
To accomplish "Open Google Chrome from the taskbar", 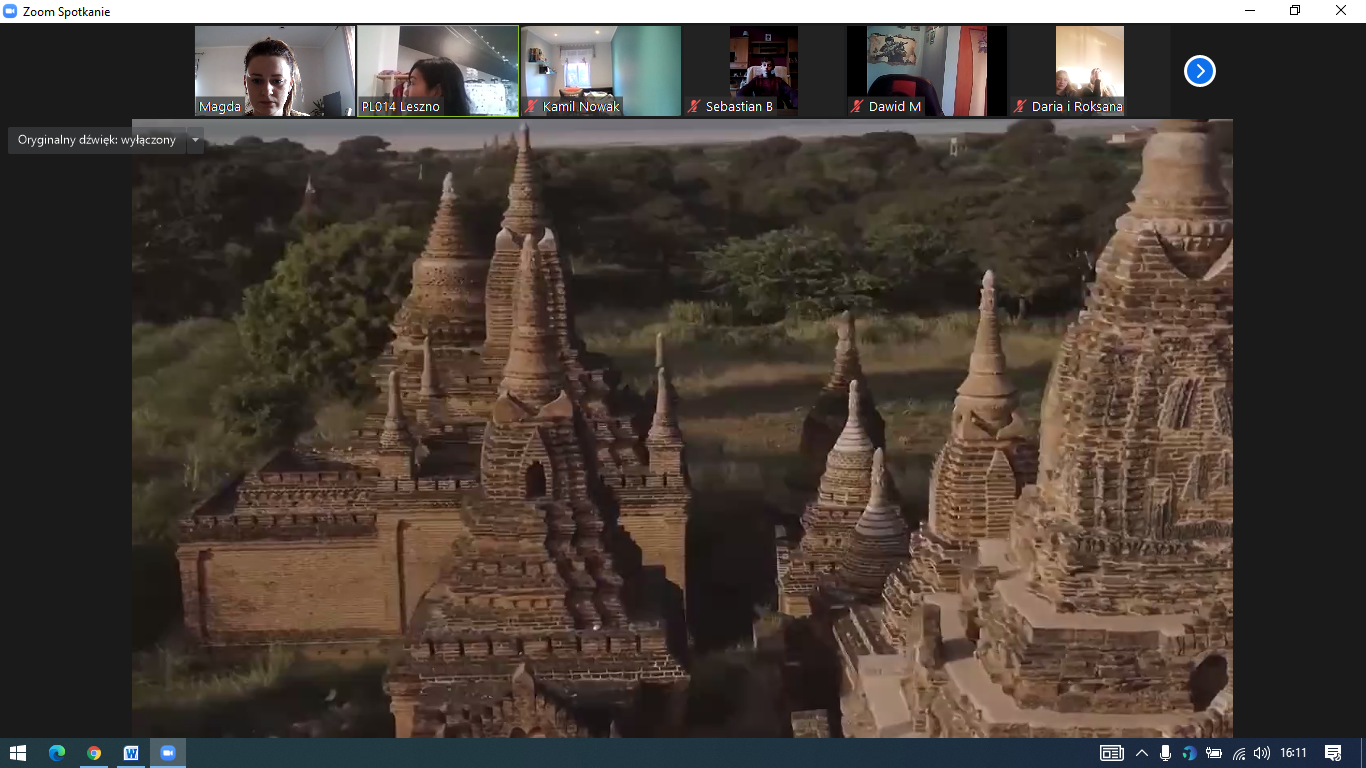I will tap(94, 753).
